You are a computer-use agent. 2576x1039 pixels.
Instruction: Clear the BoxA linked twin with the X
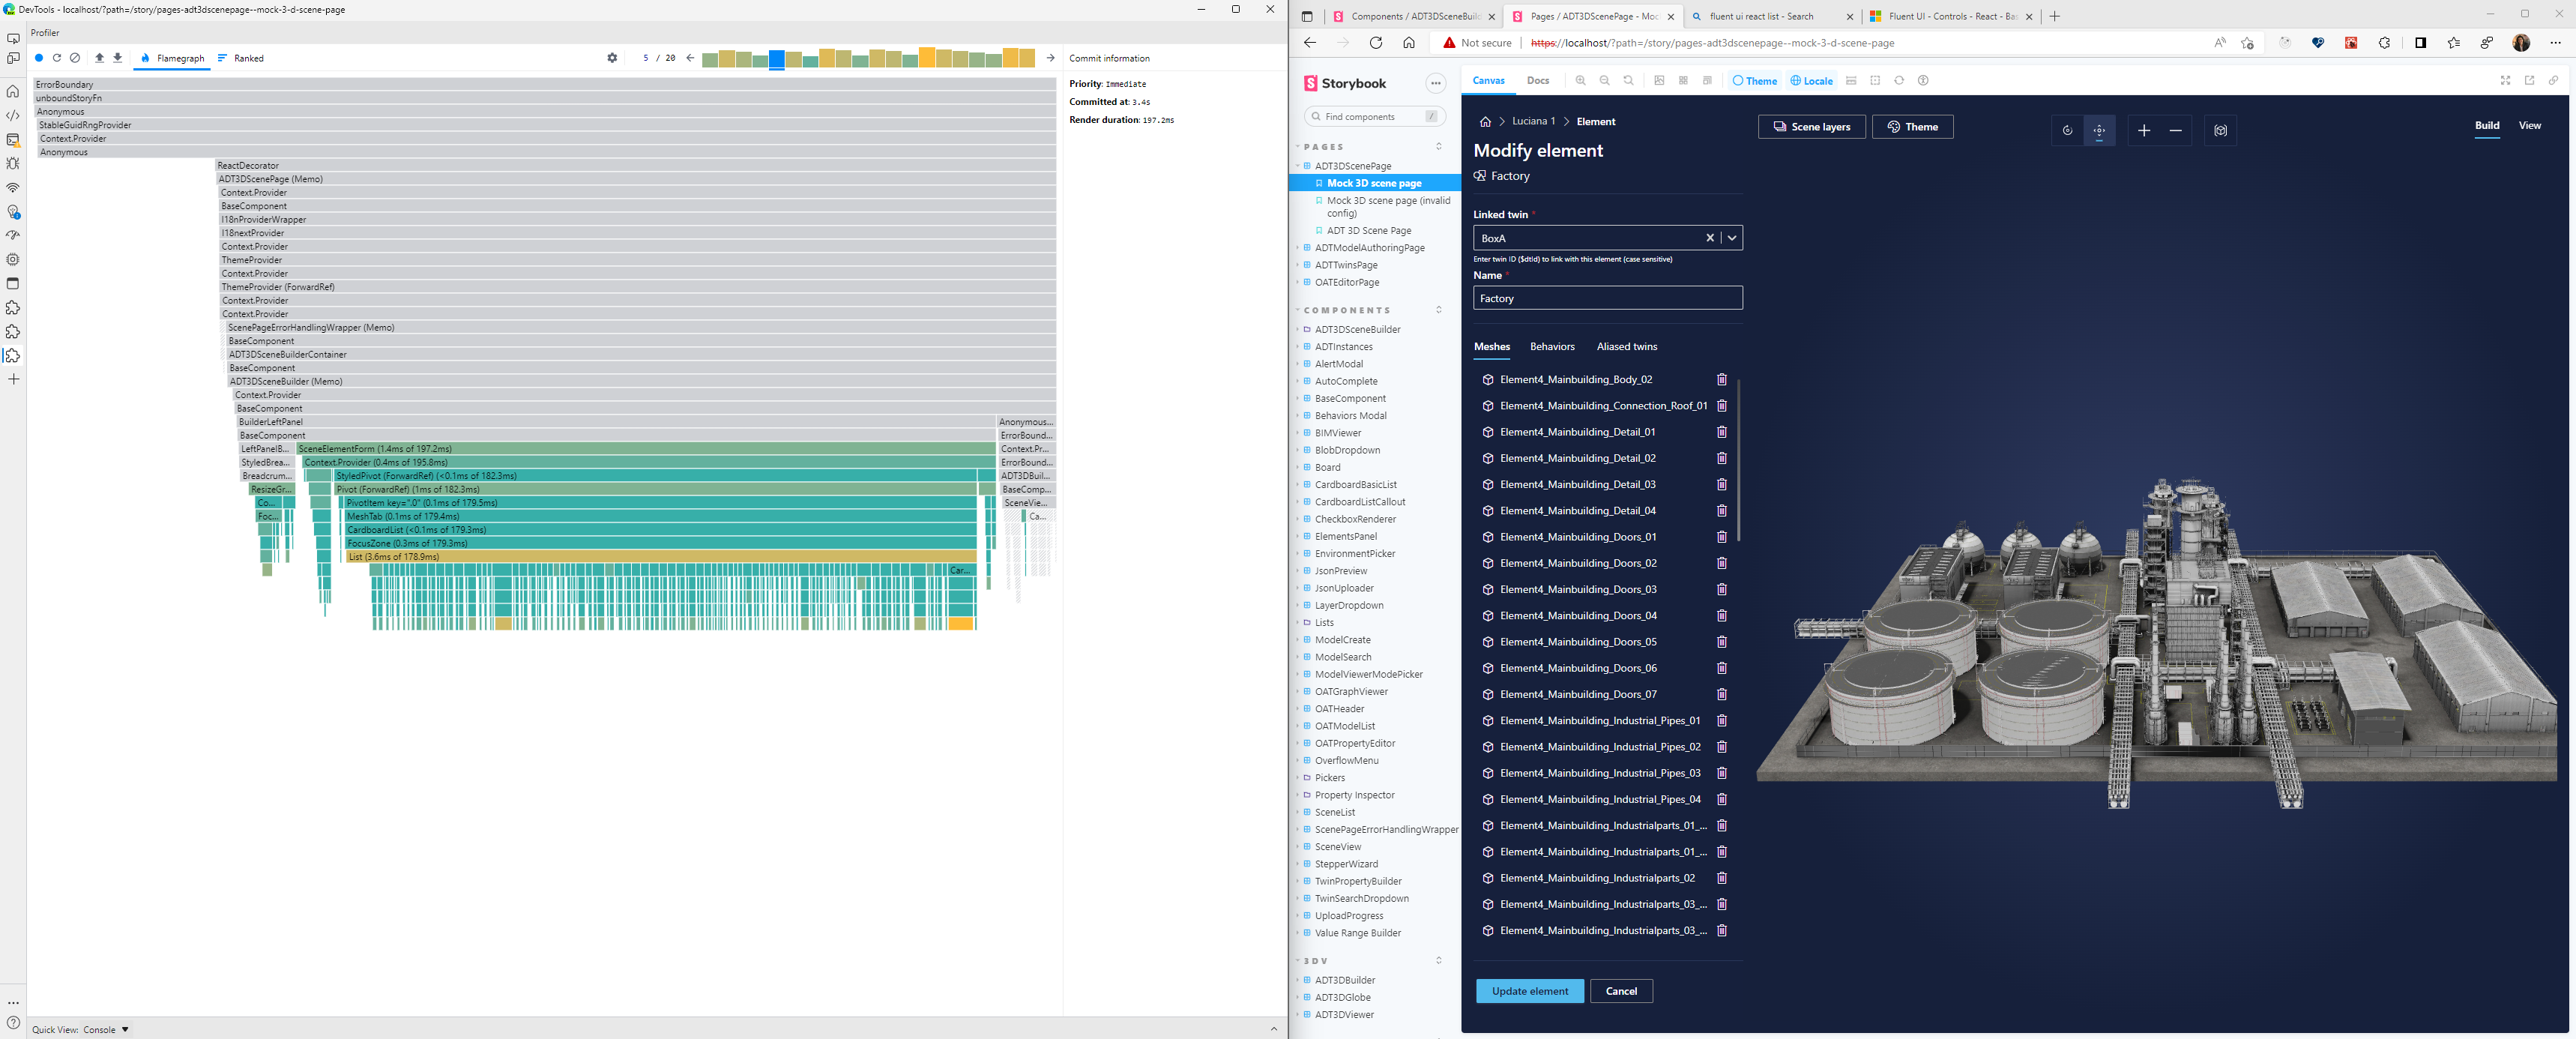click(x=1710, y=237)
